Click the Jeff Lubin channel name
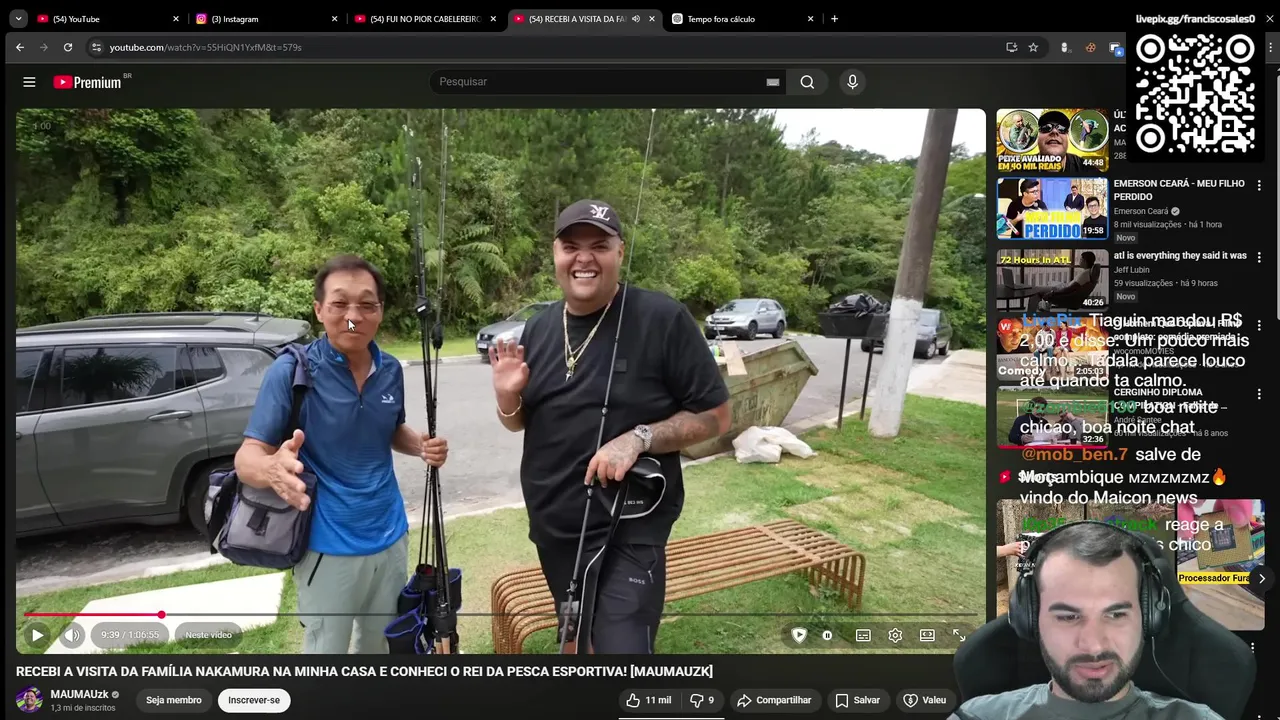Viewport: 1280px width, 720px height. [x=1132, y=270]
